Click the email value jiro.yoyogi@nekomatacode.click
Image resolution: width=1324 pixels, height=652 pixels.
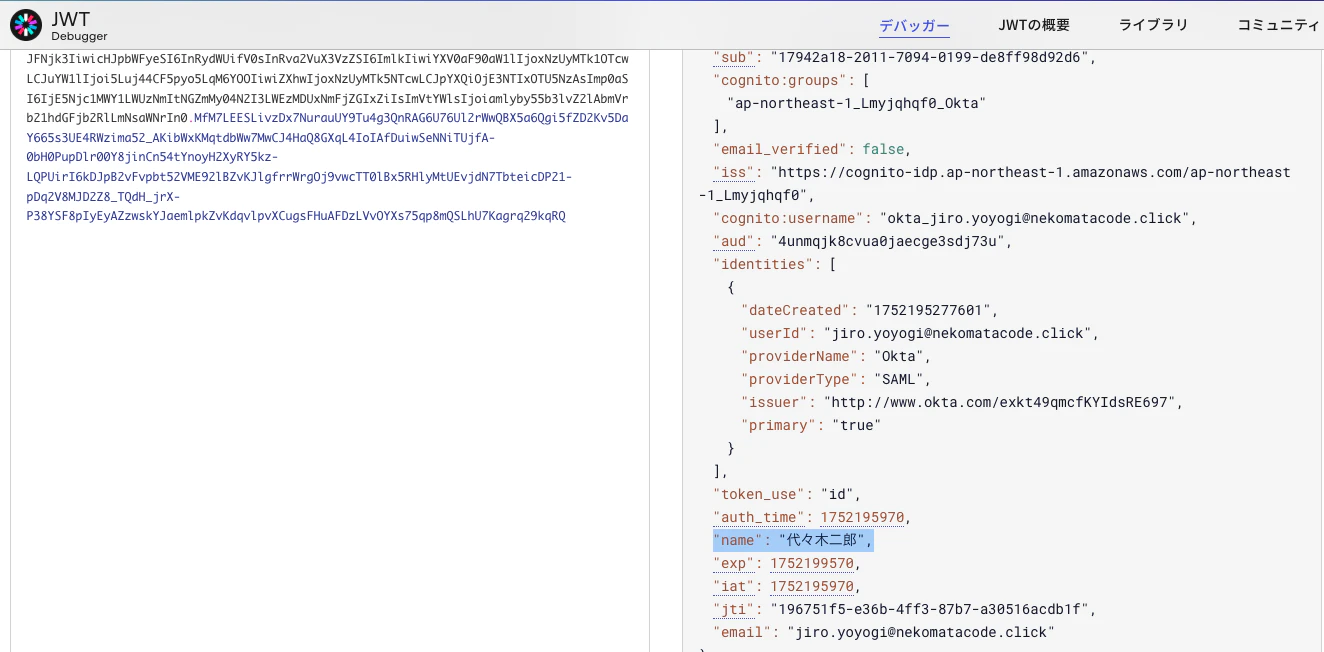[x=920, y=632]
